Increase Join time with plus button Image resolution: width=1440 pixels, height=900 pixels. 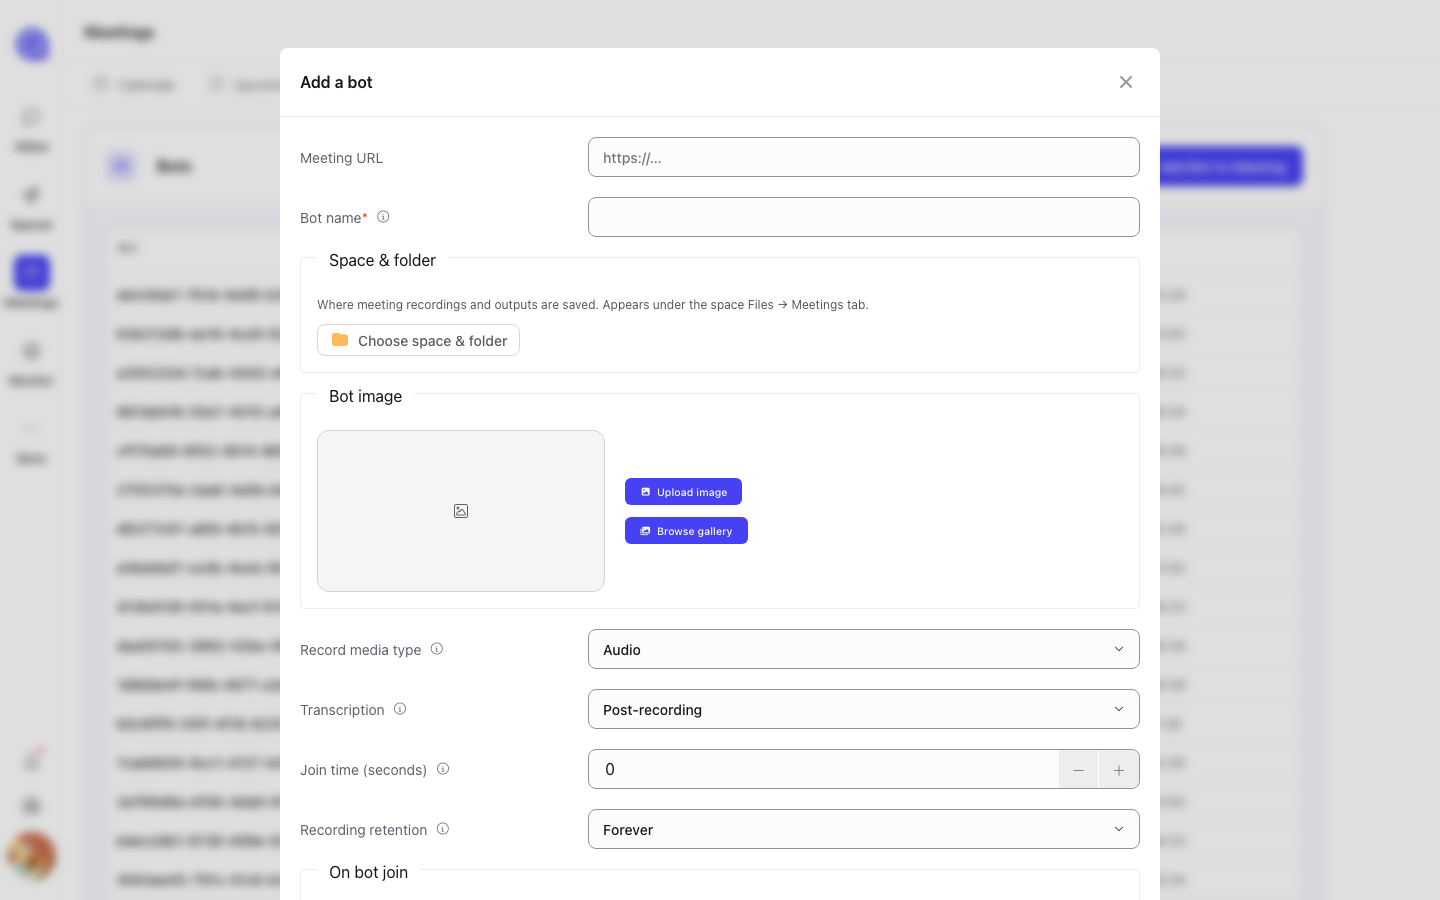[1119, 769]
